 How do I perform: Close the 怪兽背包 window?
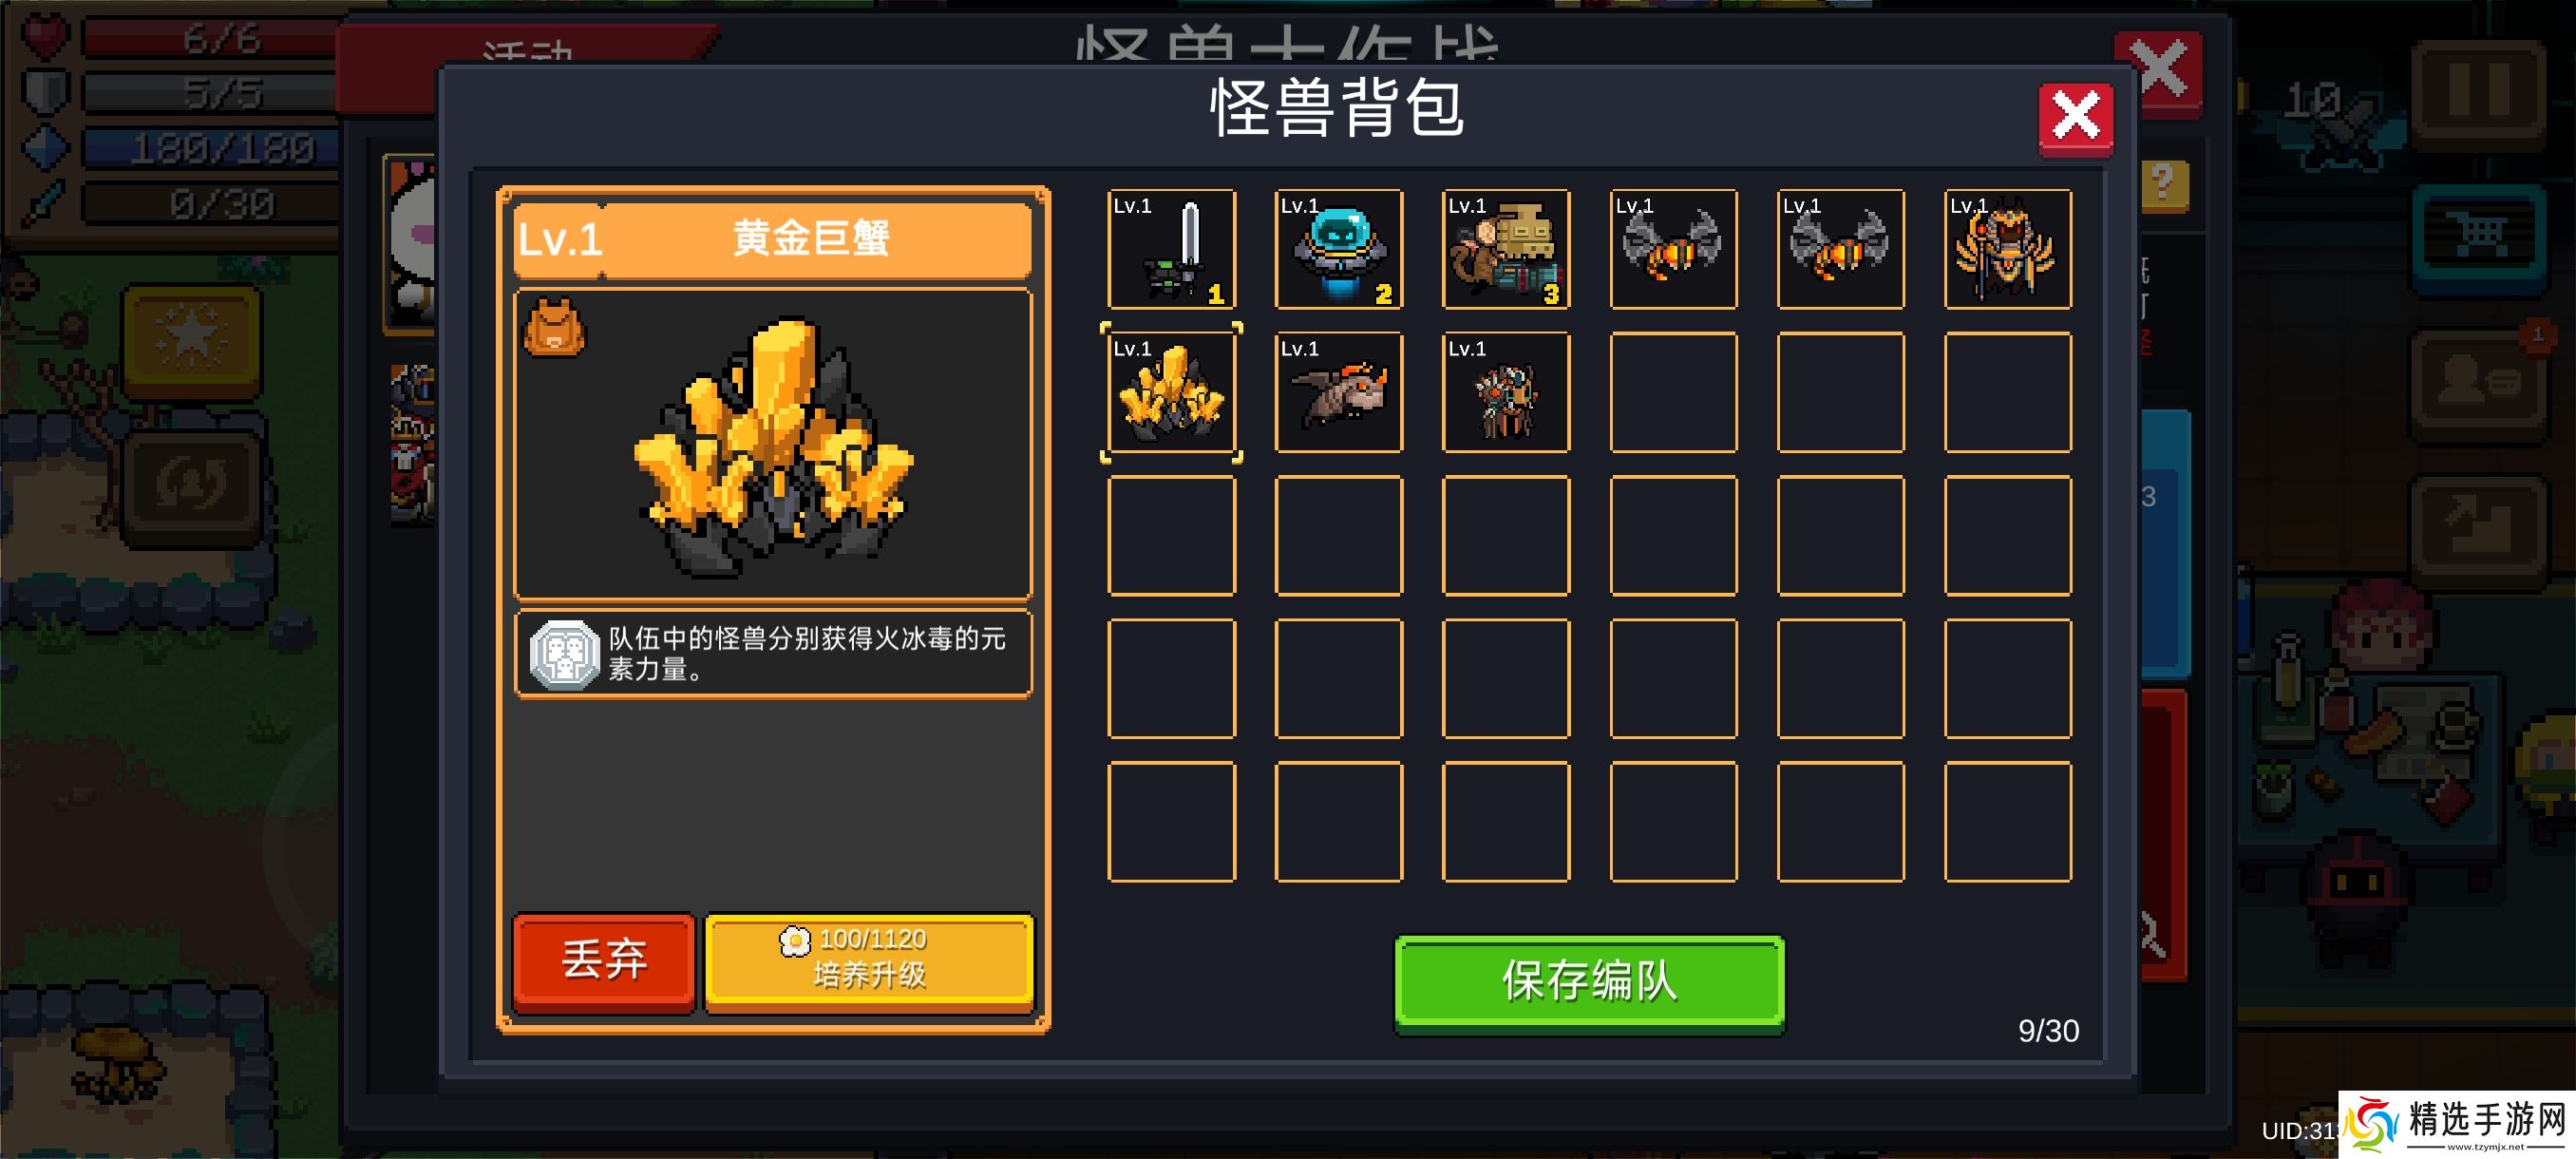click(x=2075, y=118)
